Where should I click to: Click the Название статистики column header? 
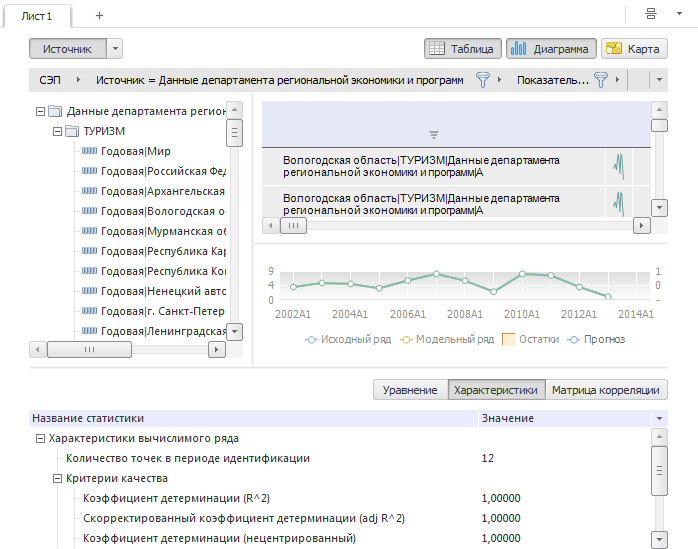click(x=253, y=419)
